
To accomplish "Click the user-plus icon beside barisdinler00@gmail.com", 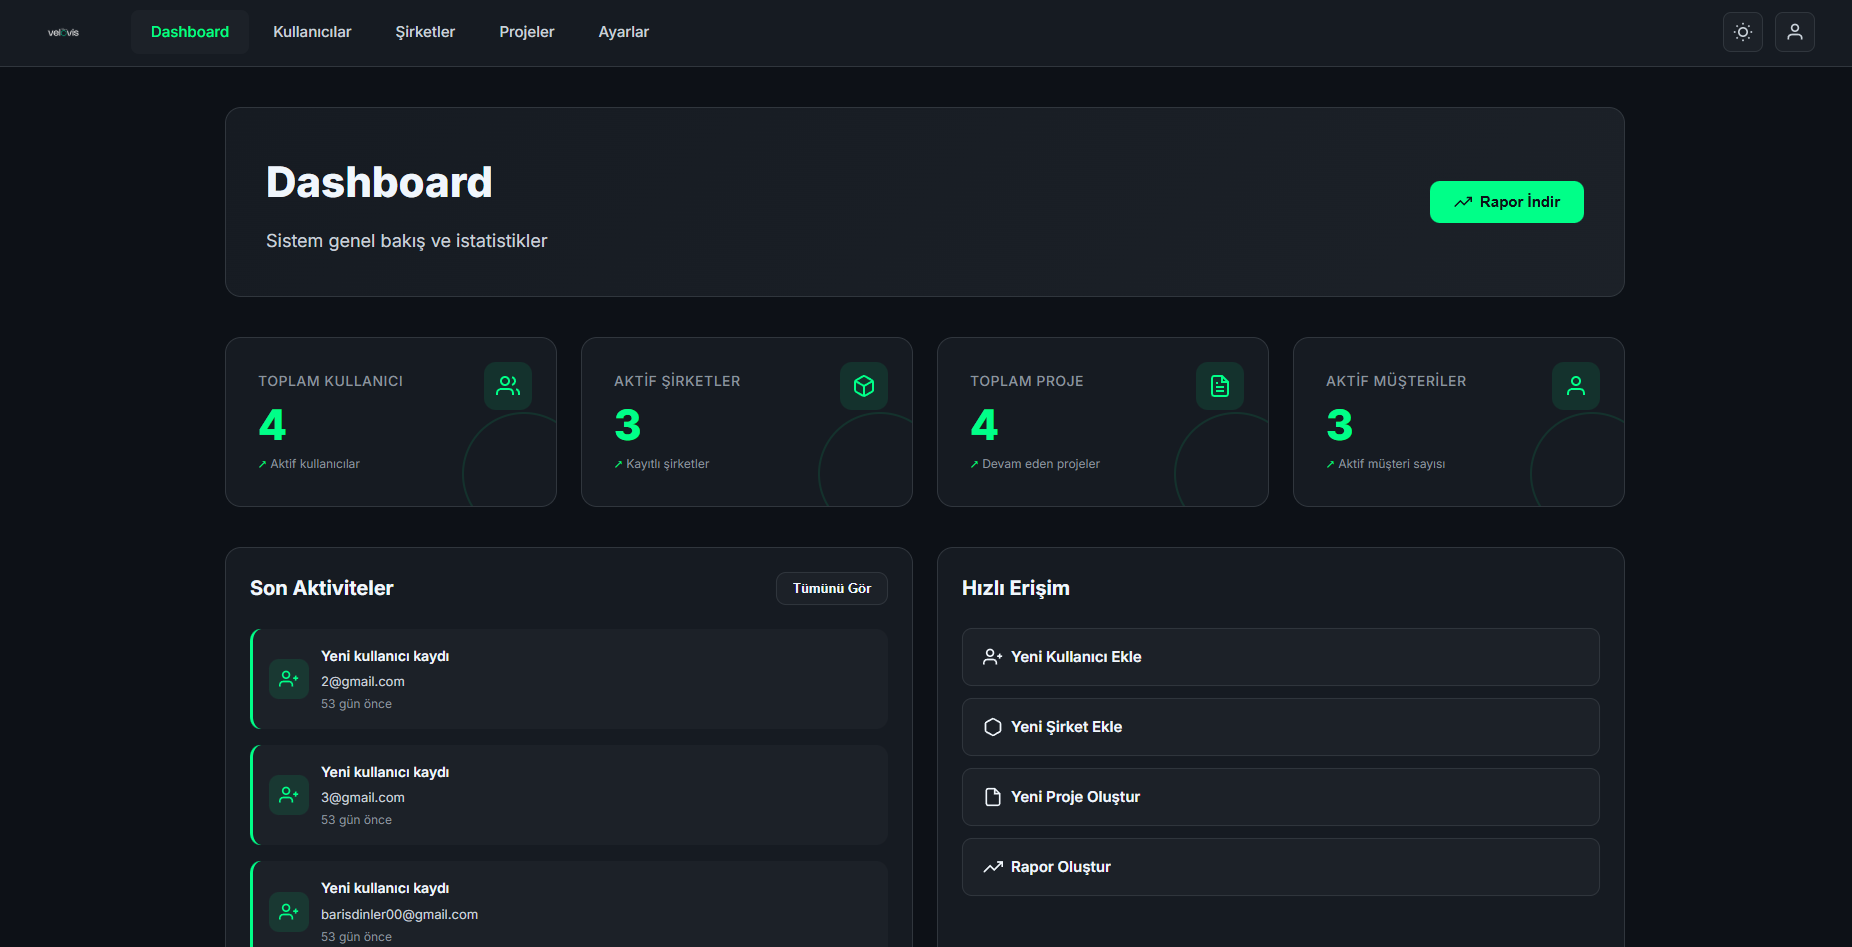I will (x=289, y=912).
